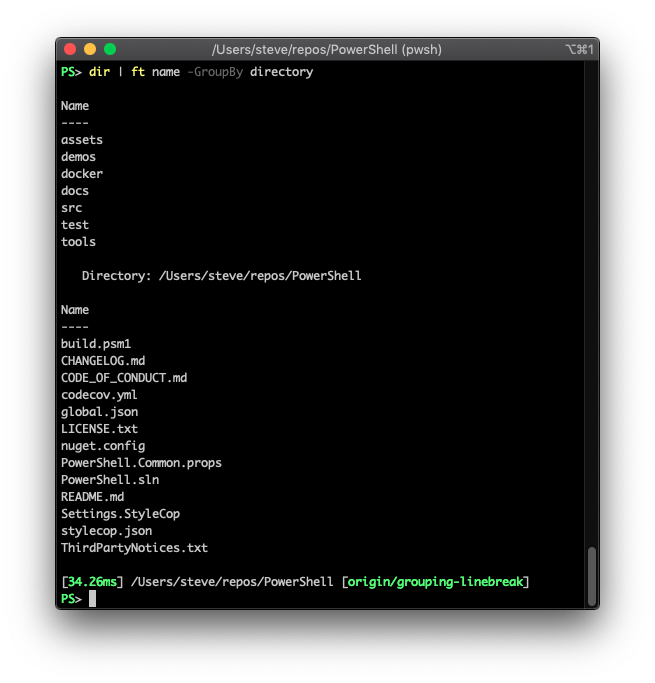This screenshot has height=683, width=655.
Task: Select the PowerShell.Common.props file name
Action: [141, 463]
